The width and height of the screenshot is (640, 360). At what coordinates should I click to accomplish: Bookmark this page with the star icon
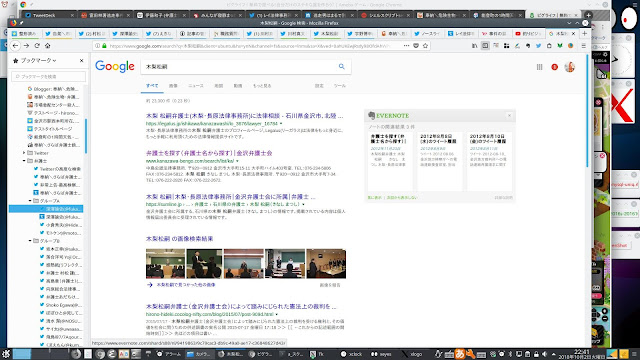pos(425,46)
